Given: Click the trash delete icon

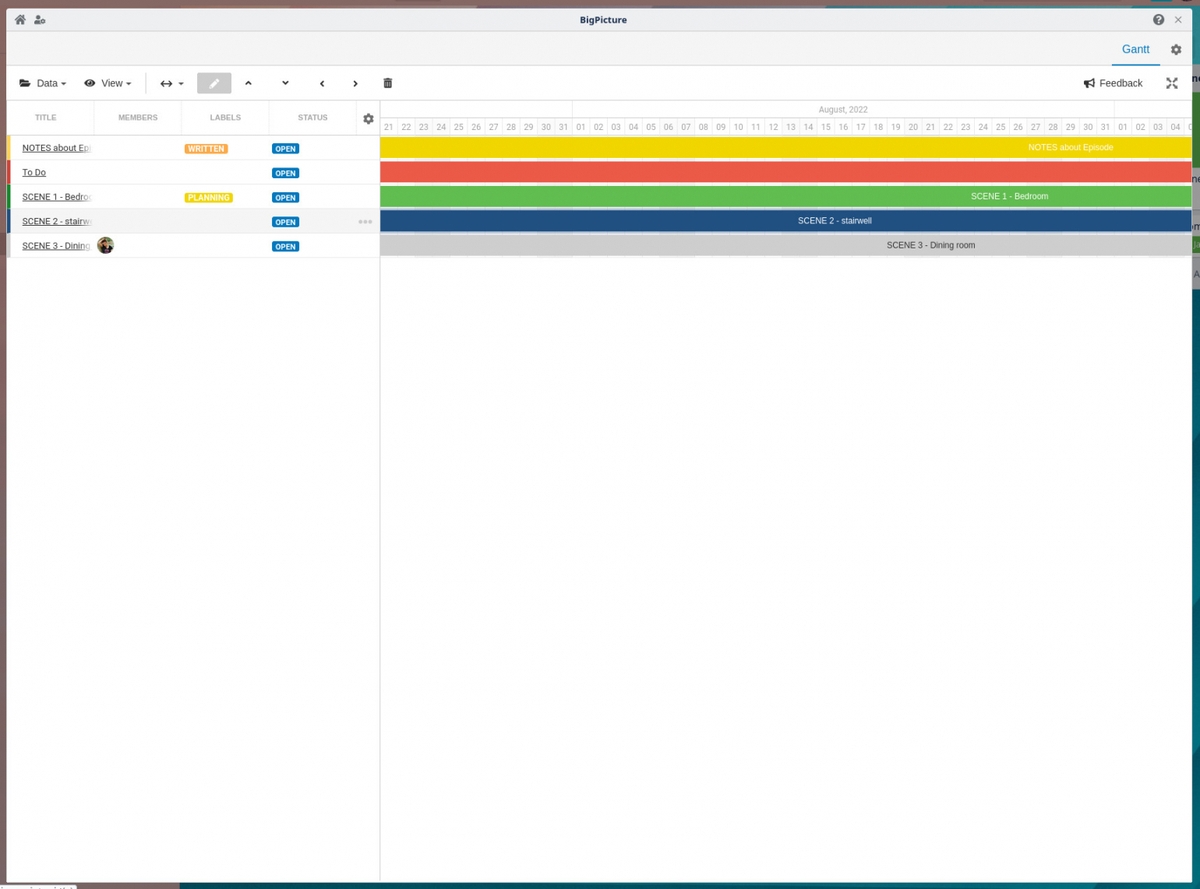Looking at the screenshot, I should pyautogui.click(x=388, y=83).
